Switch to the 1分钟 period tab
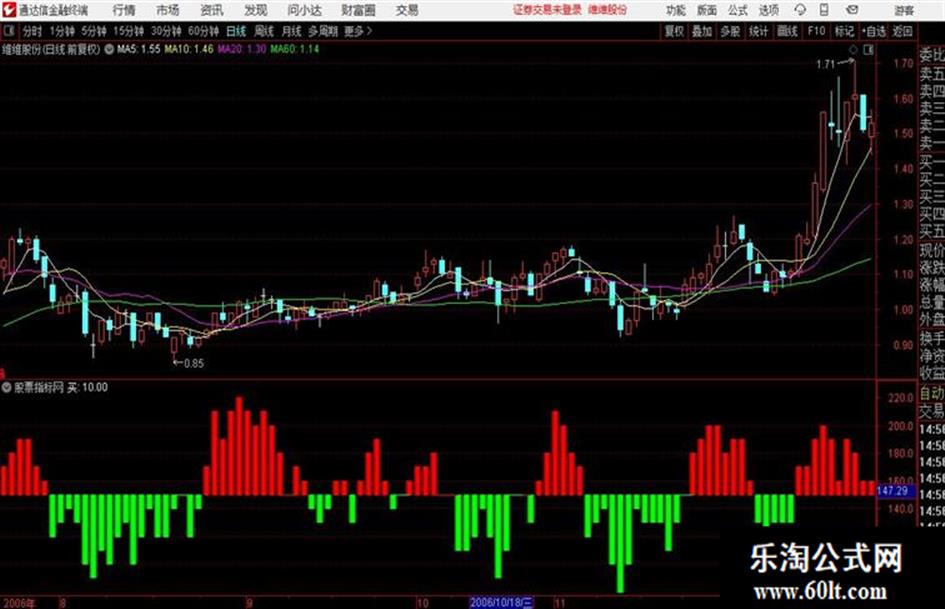 [x=62, y=31]
